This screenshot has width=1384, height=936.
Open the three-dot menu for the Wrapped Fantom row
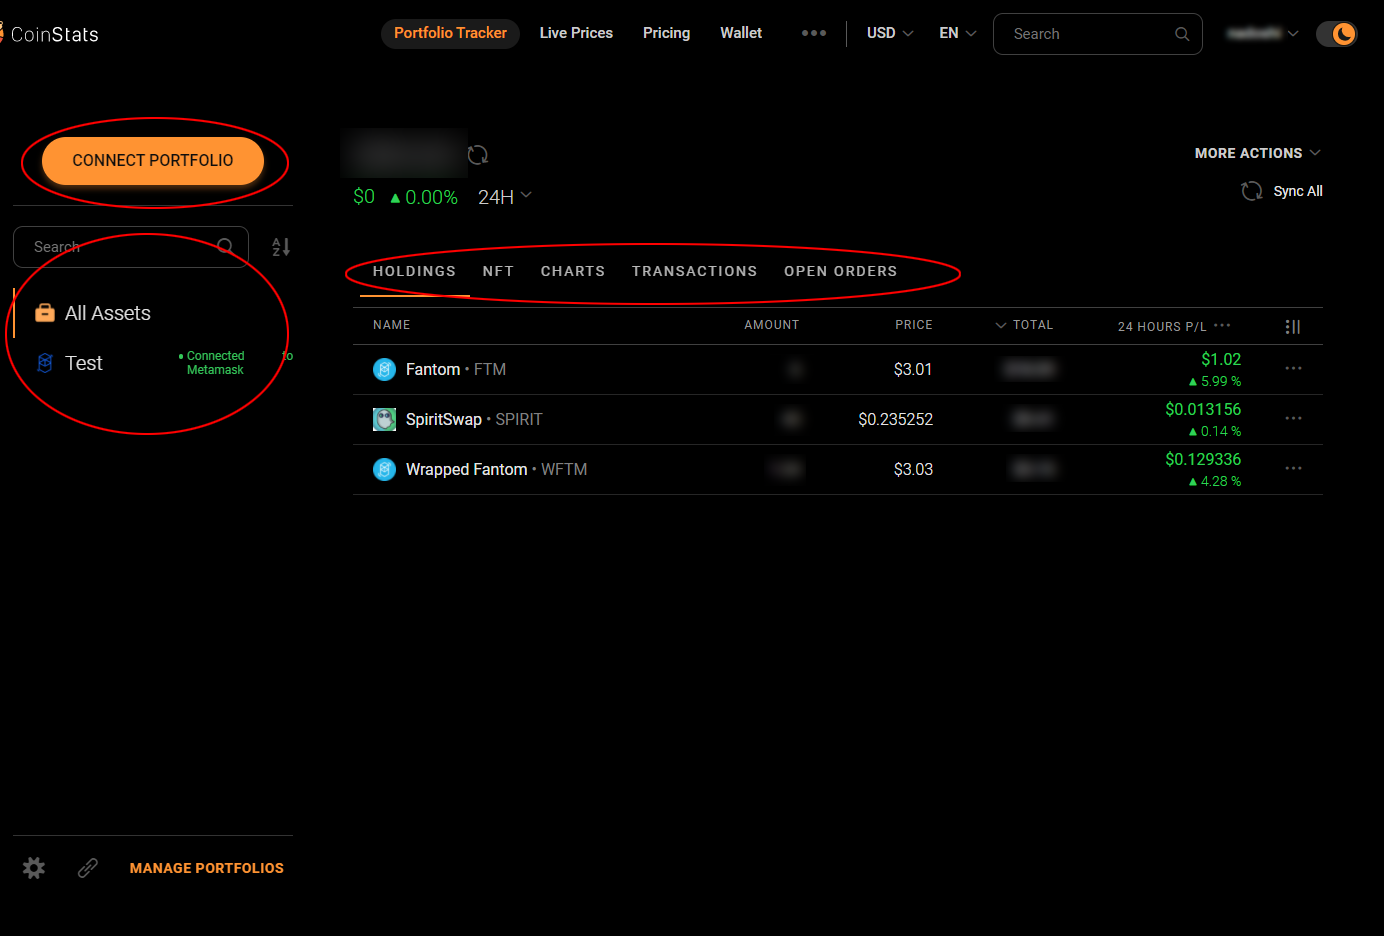(1293, 469)
